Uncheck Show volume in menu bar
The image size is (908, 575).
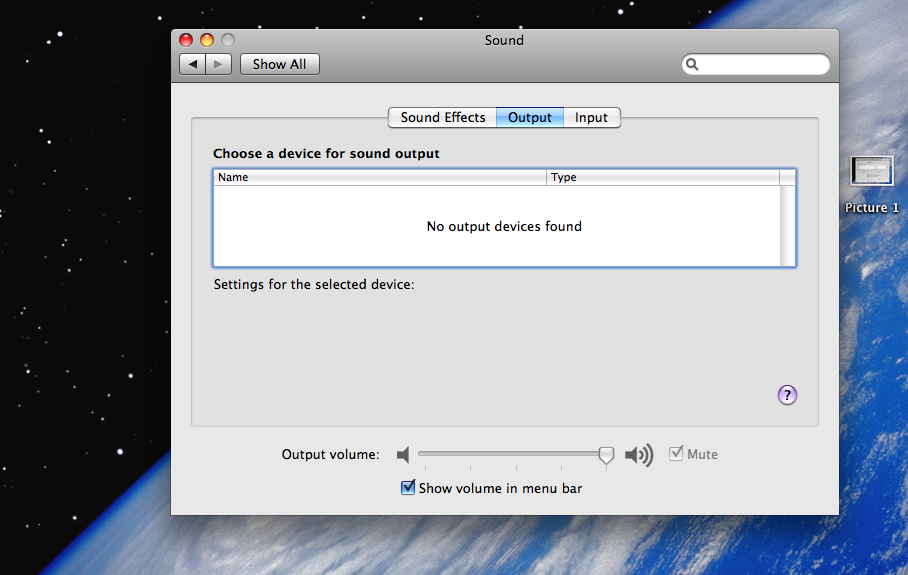tap(408, 488)
